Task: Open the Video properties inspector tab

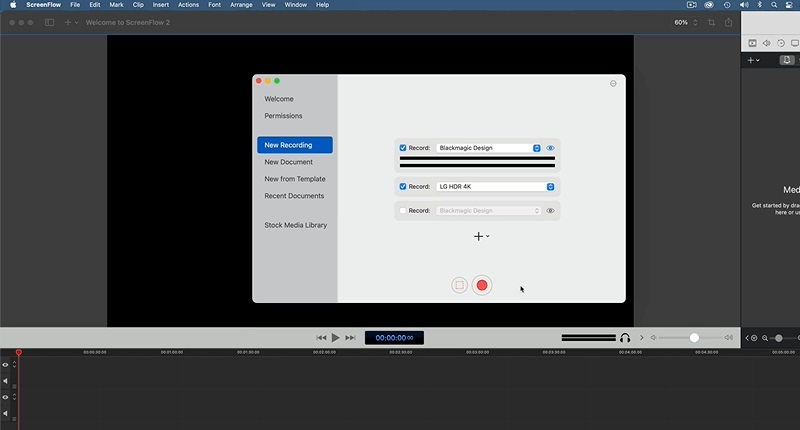Action: [x=752, y=43]
